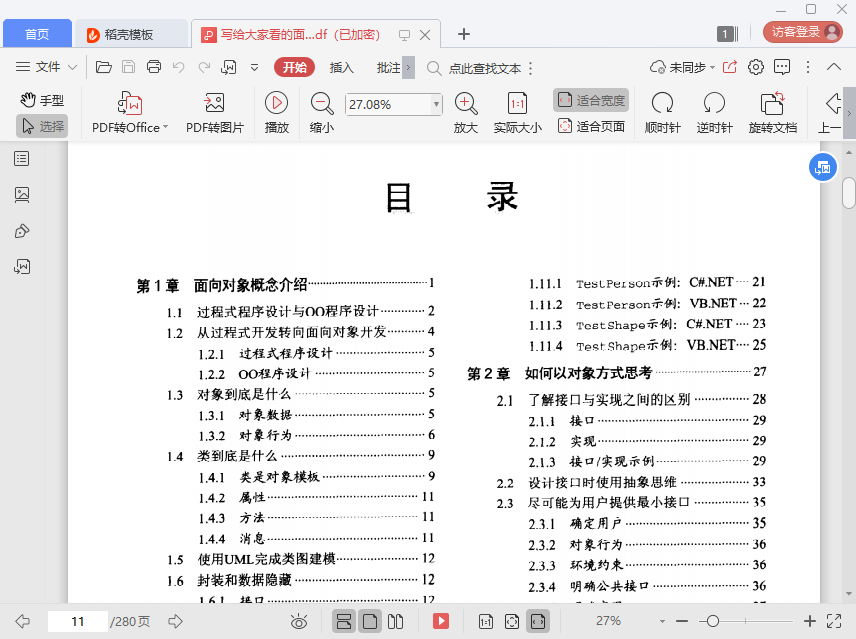Viewport: 856px width, 639px height.
Task: Switch to the 插入 ribbon tab
Action: tap(342, 67)
